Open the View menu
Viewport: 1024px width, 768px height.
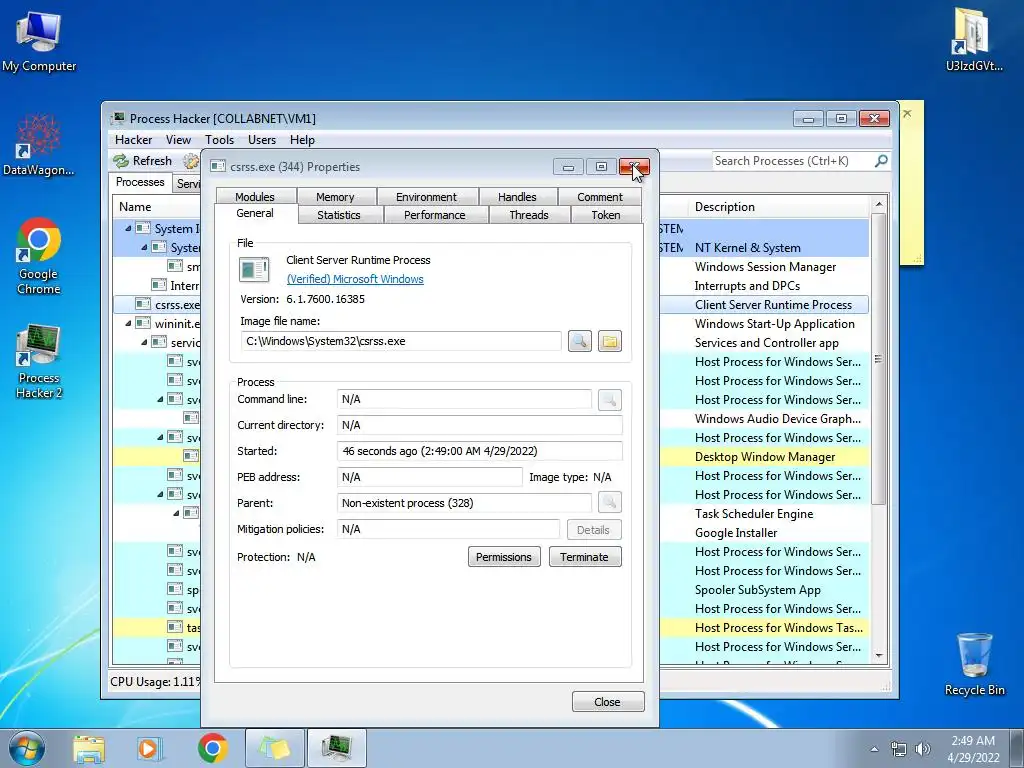[x=178, y=140]
